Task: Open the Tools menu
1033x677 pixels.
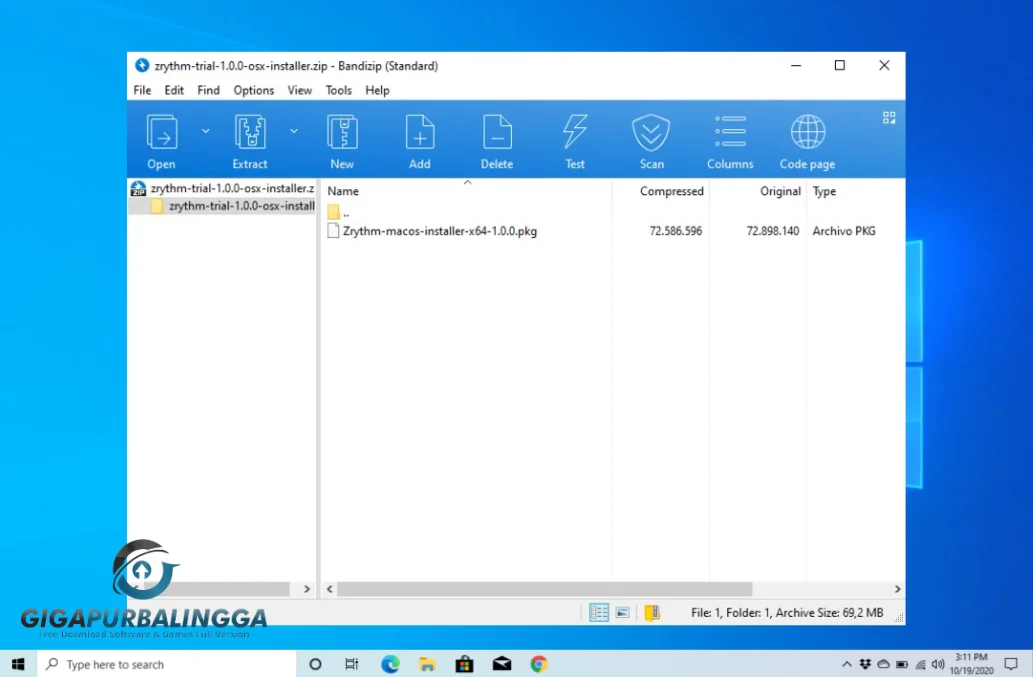Action: tap(339, 90)
